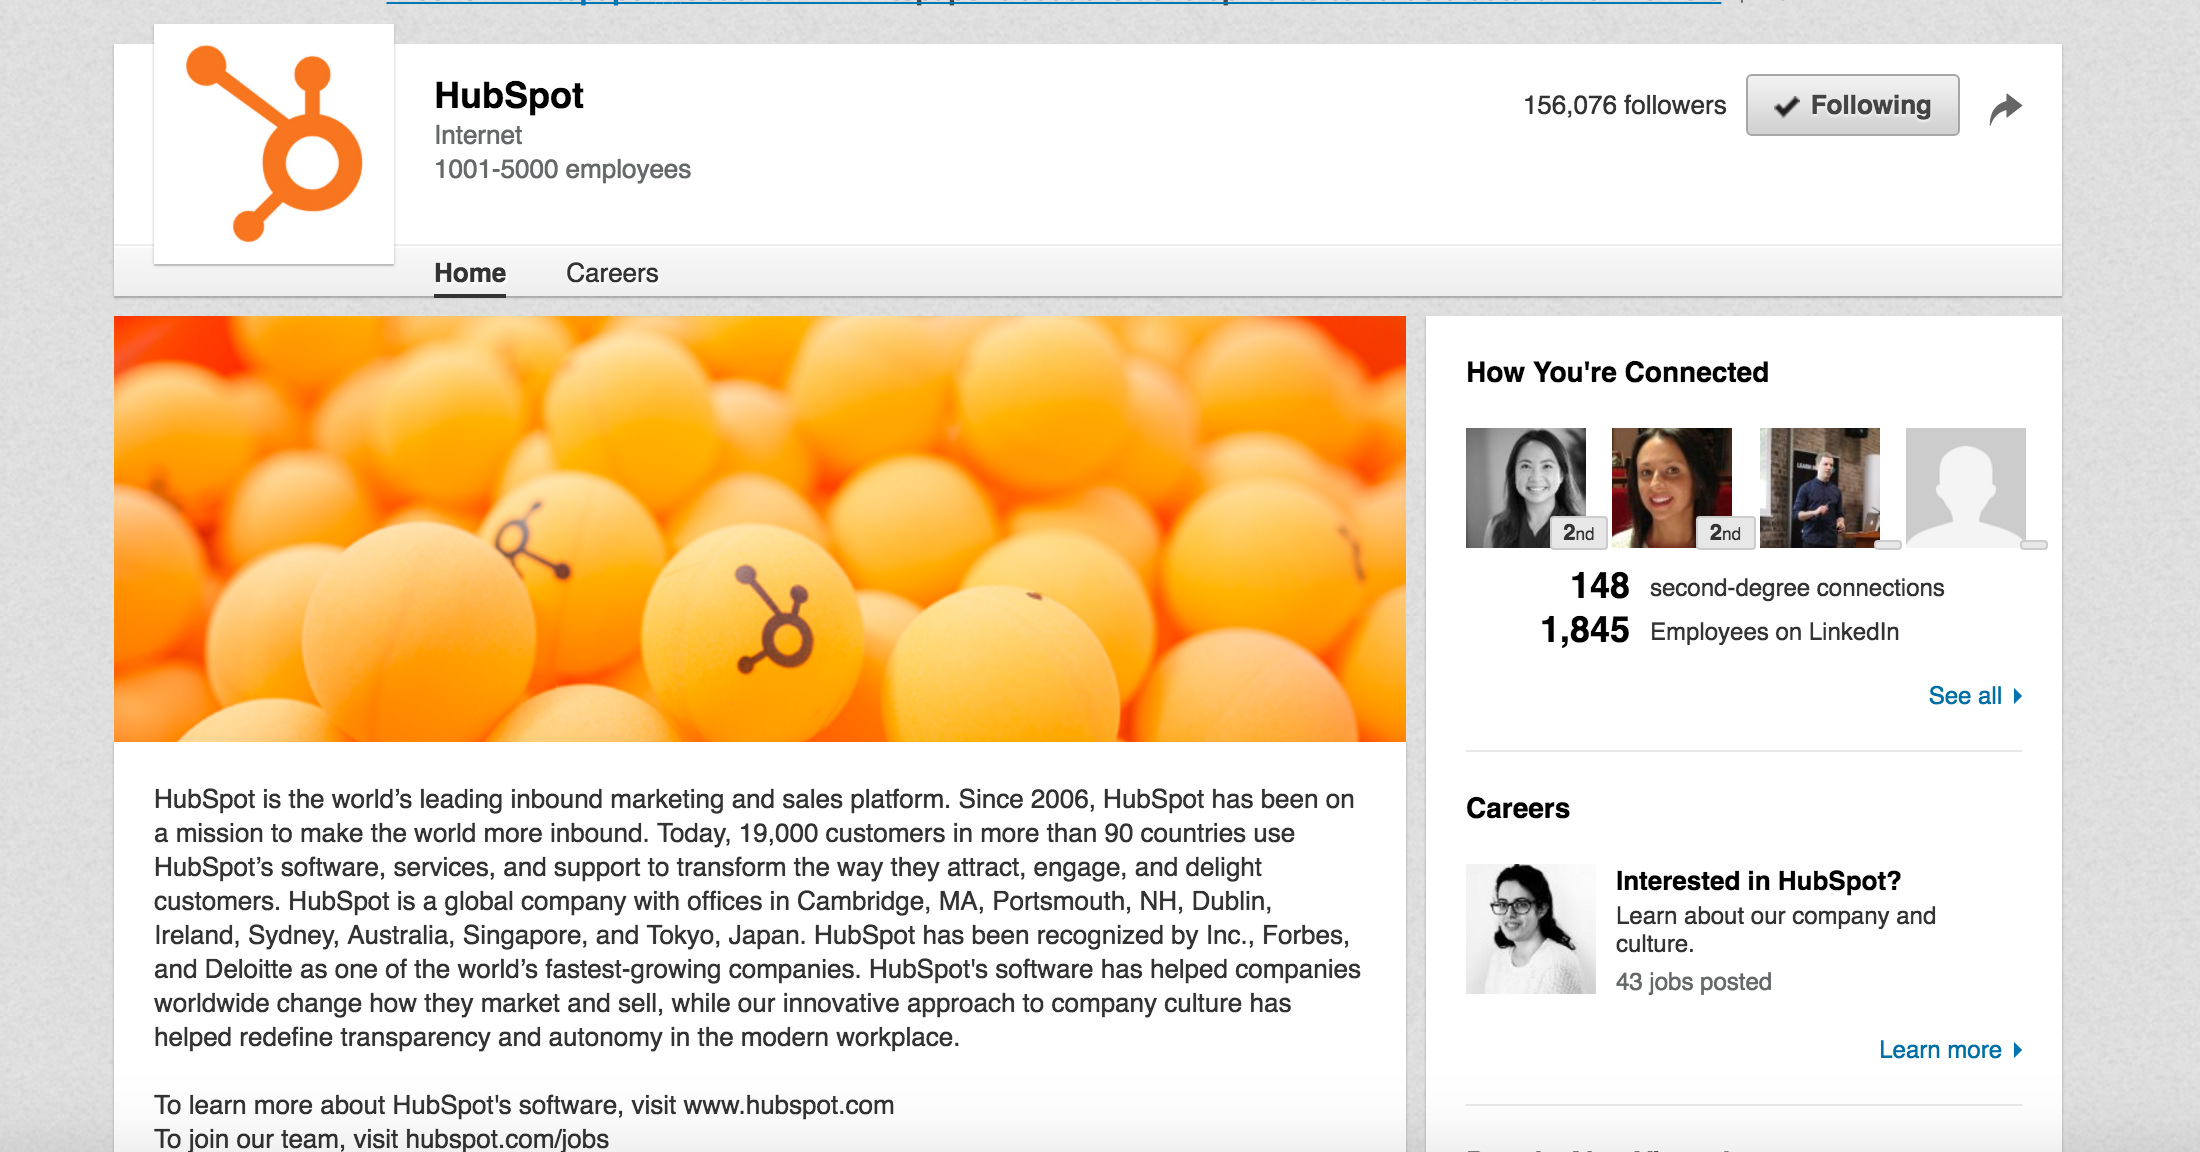
Task: Open the Interested in HubSpot? heading
Action: [x=1757, y=881]
